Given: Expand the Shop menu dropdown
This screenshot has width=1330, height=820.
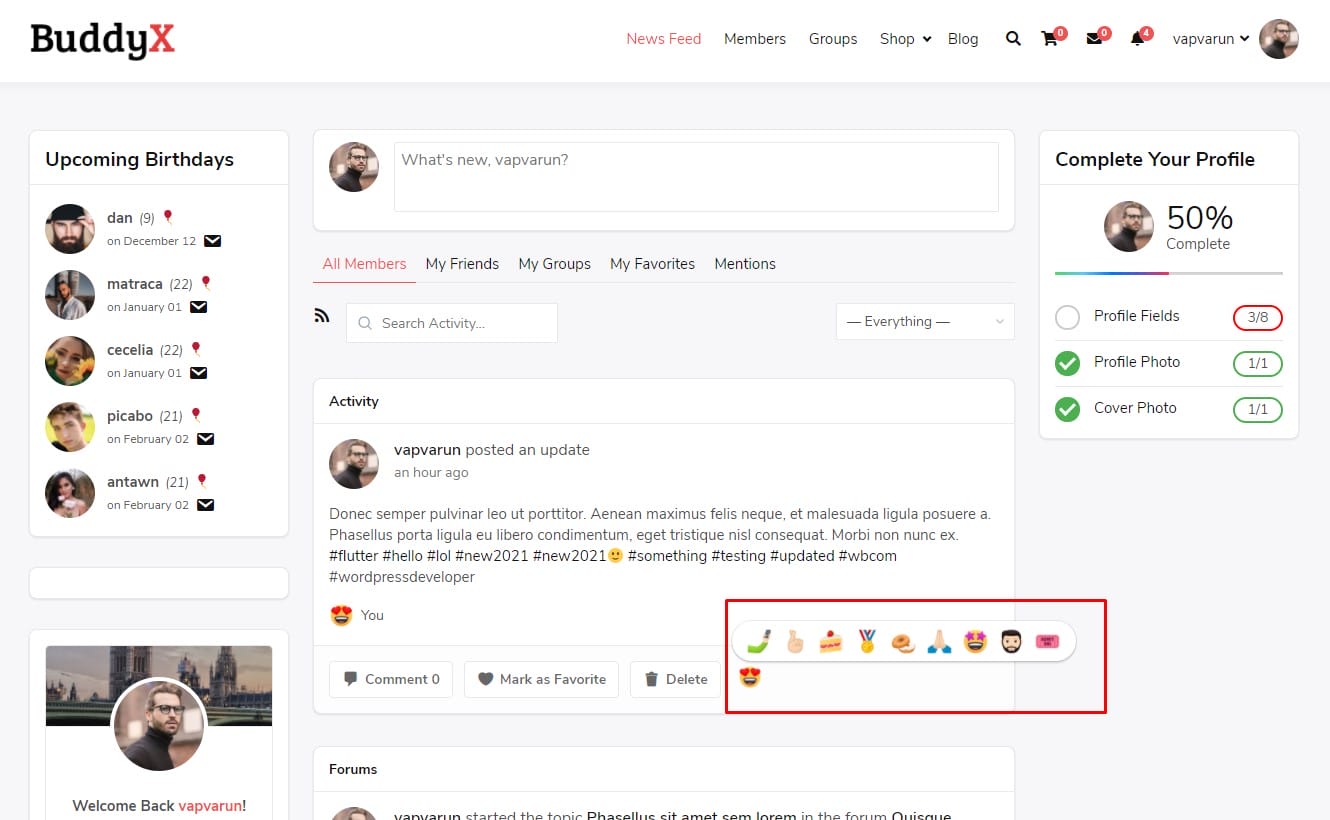Looking at the screenshot, I should 905,39.
